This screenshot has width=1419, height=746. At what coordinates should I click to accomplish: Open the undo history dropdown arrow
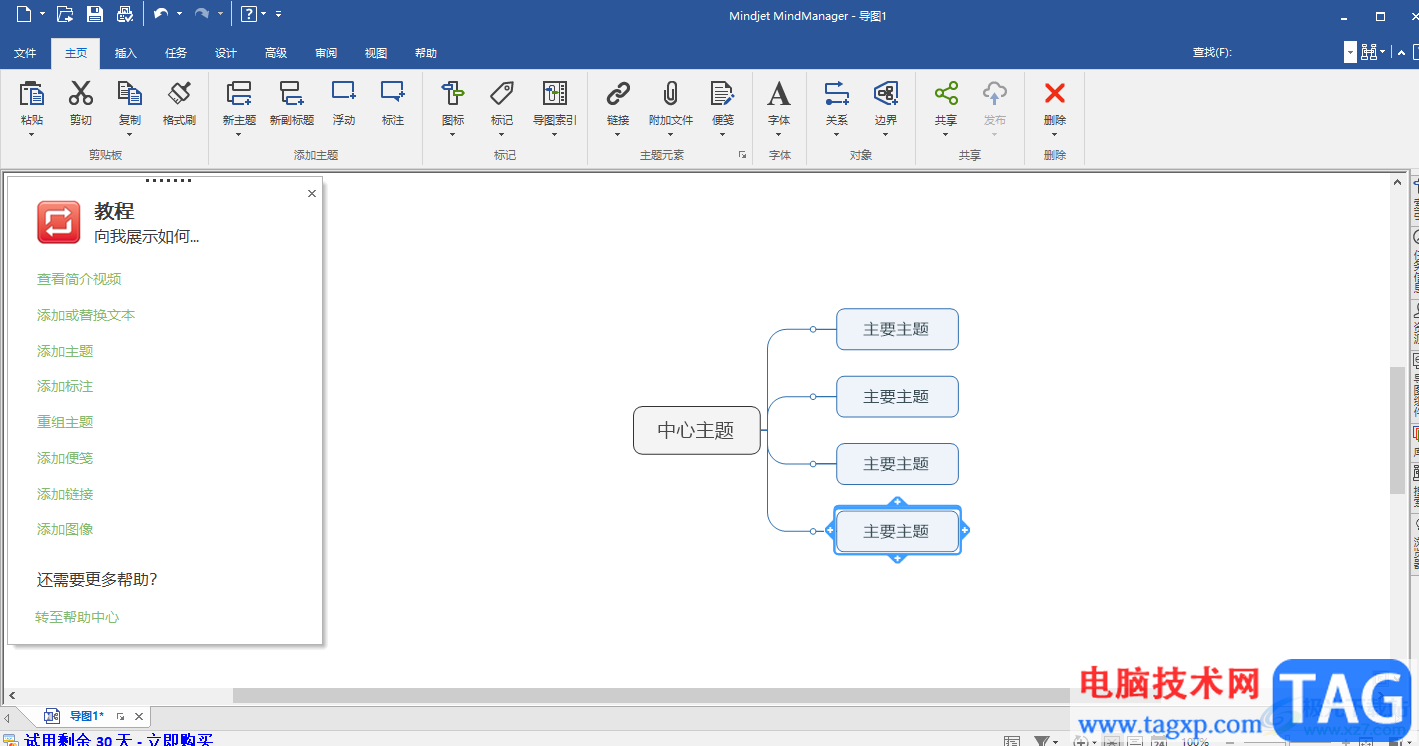point(179,14)
